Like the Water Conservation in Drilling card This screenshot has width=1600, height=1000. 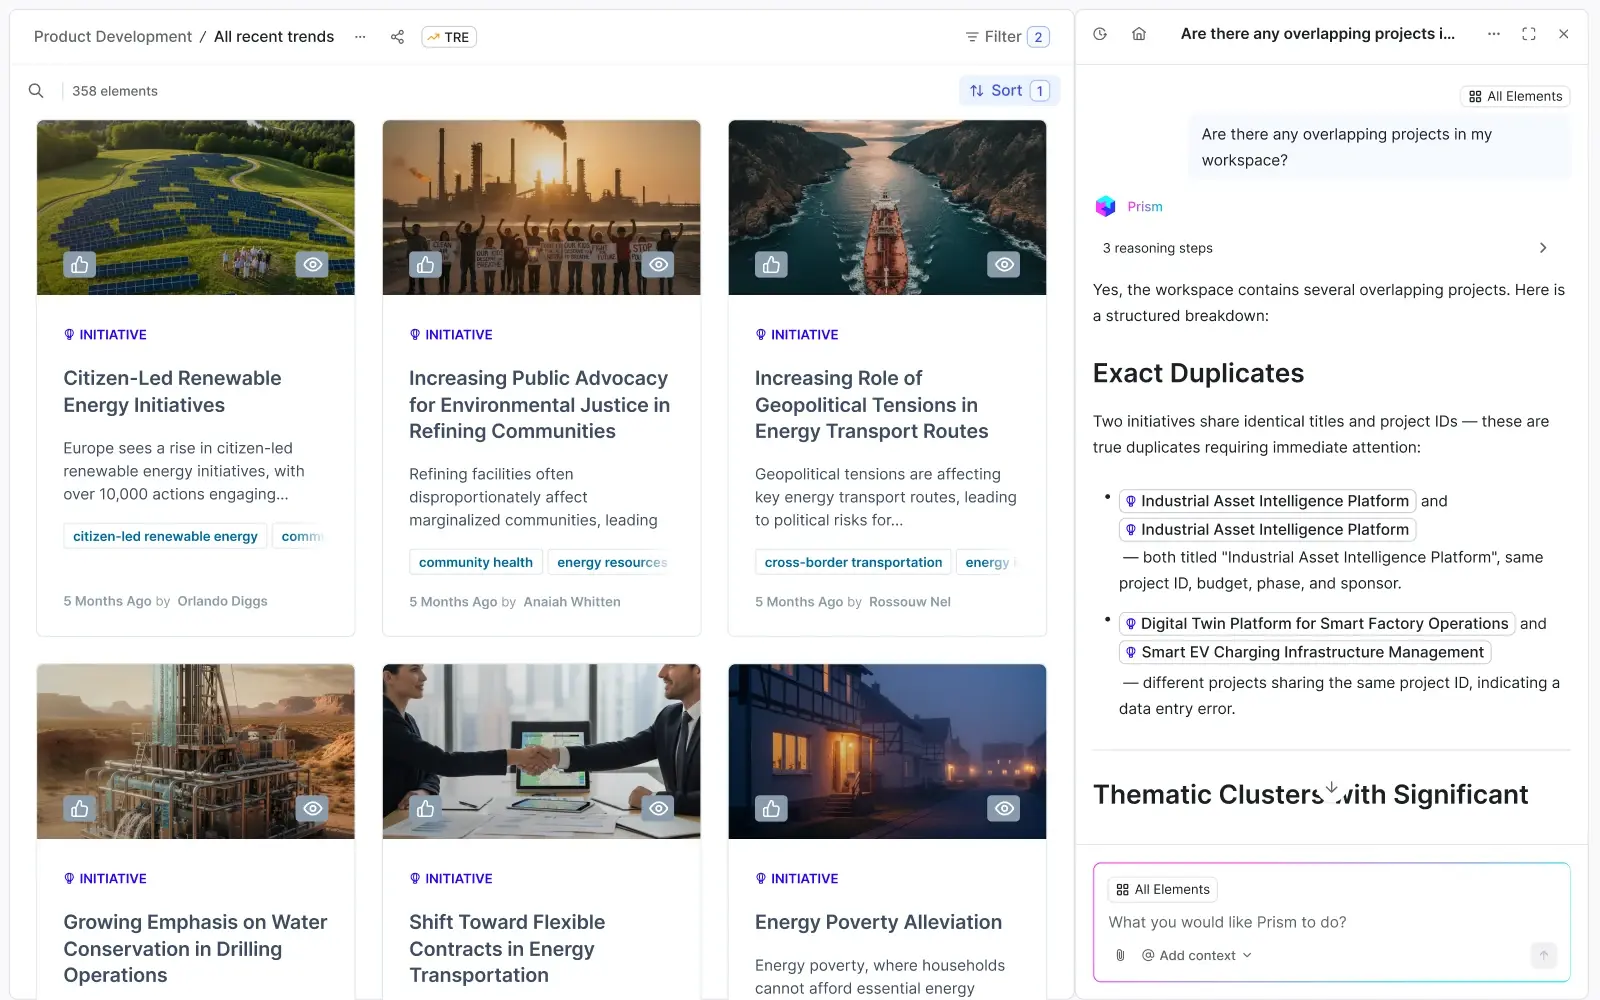(80, 808)
